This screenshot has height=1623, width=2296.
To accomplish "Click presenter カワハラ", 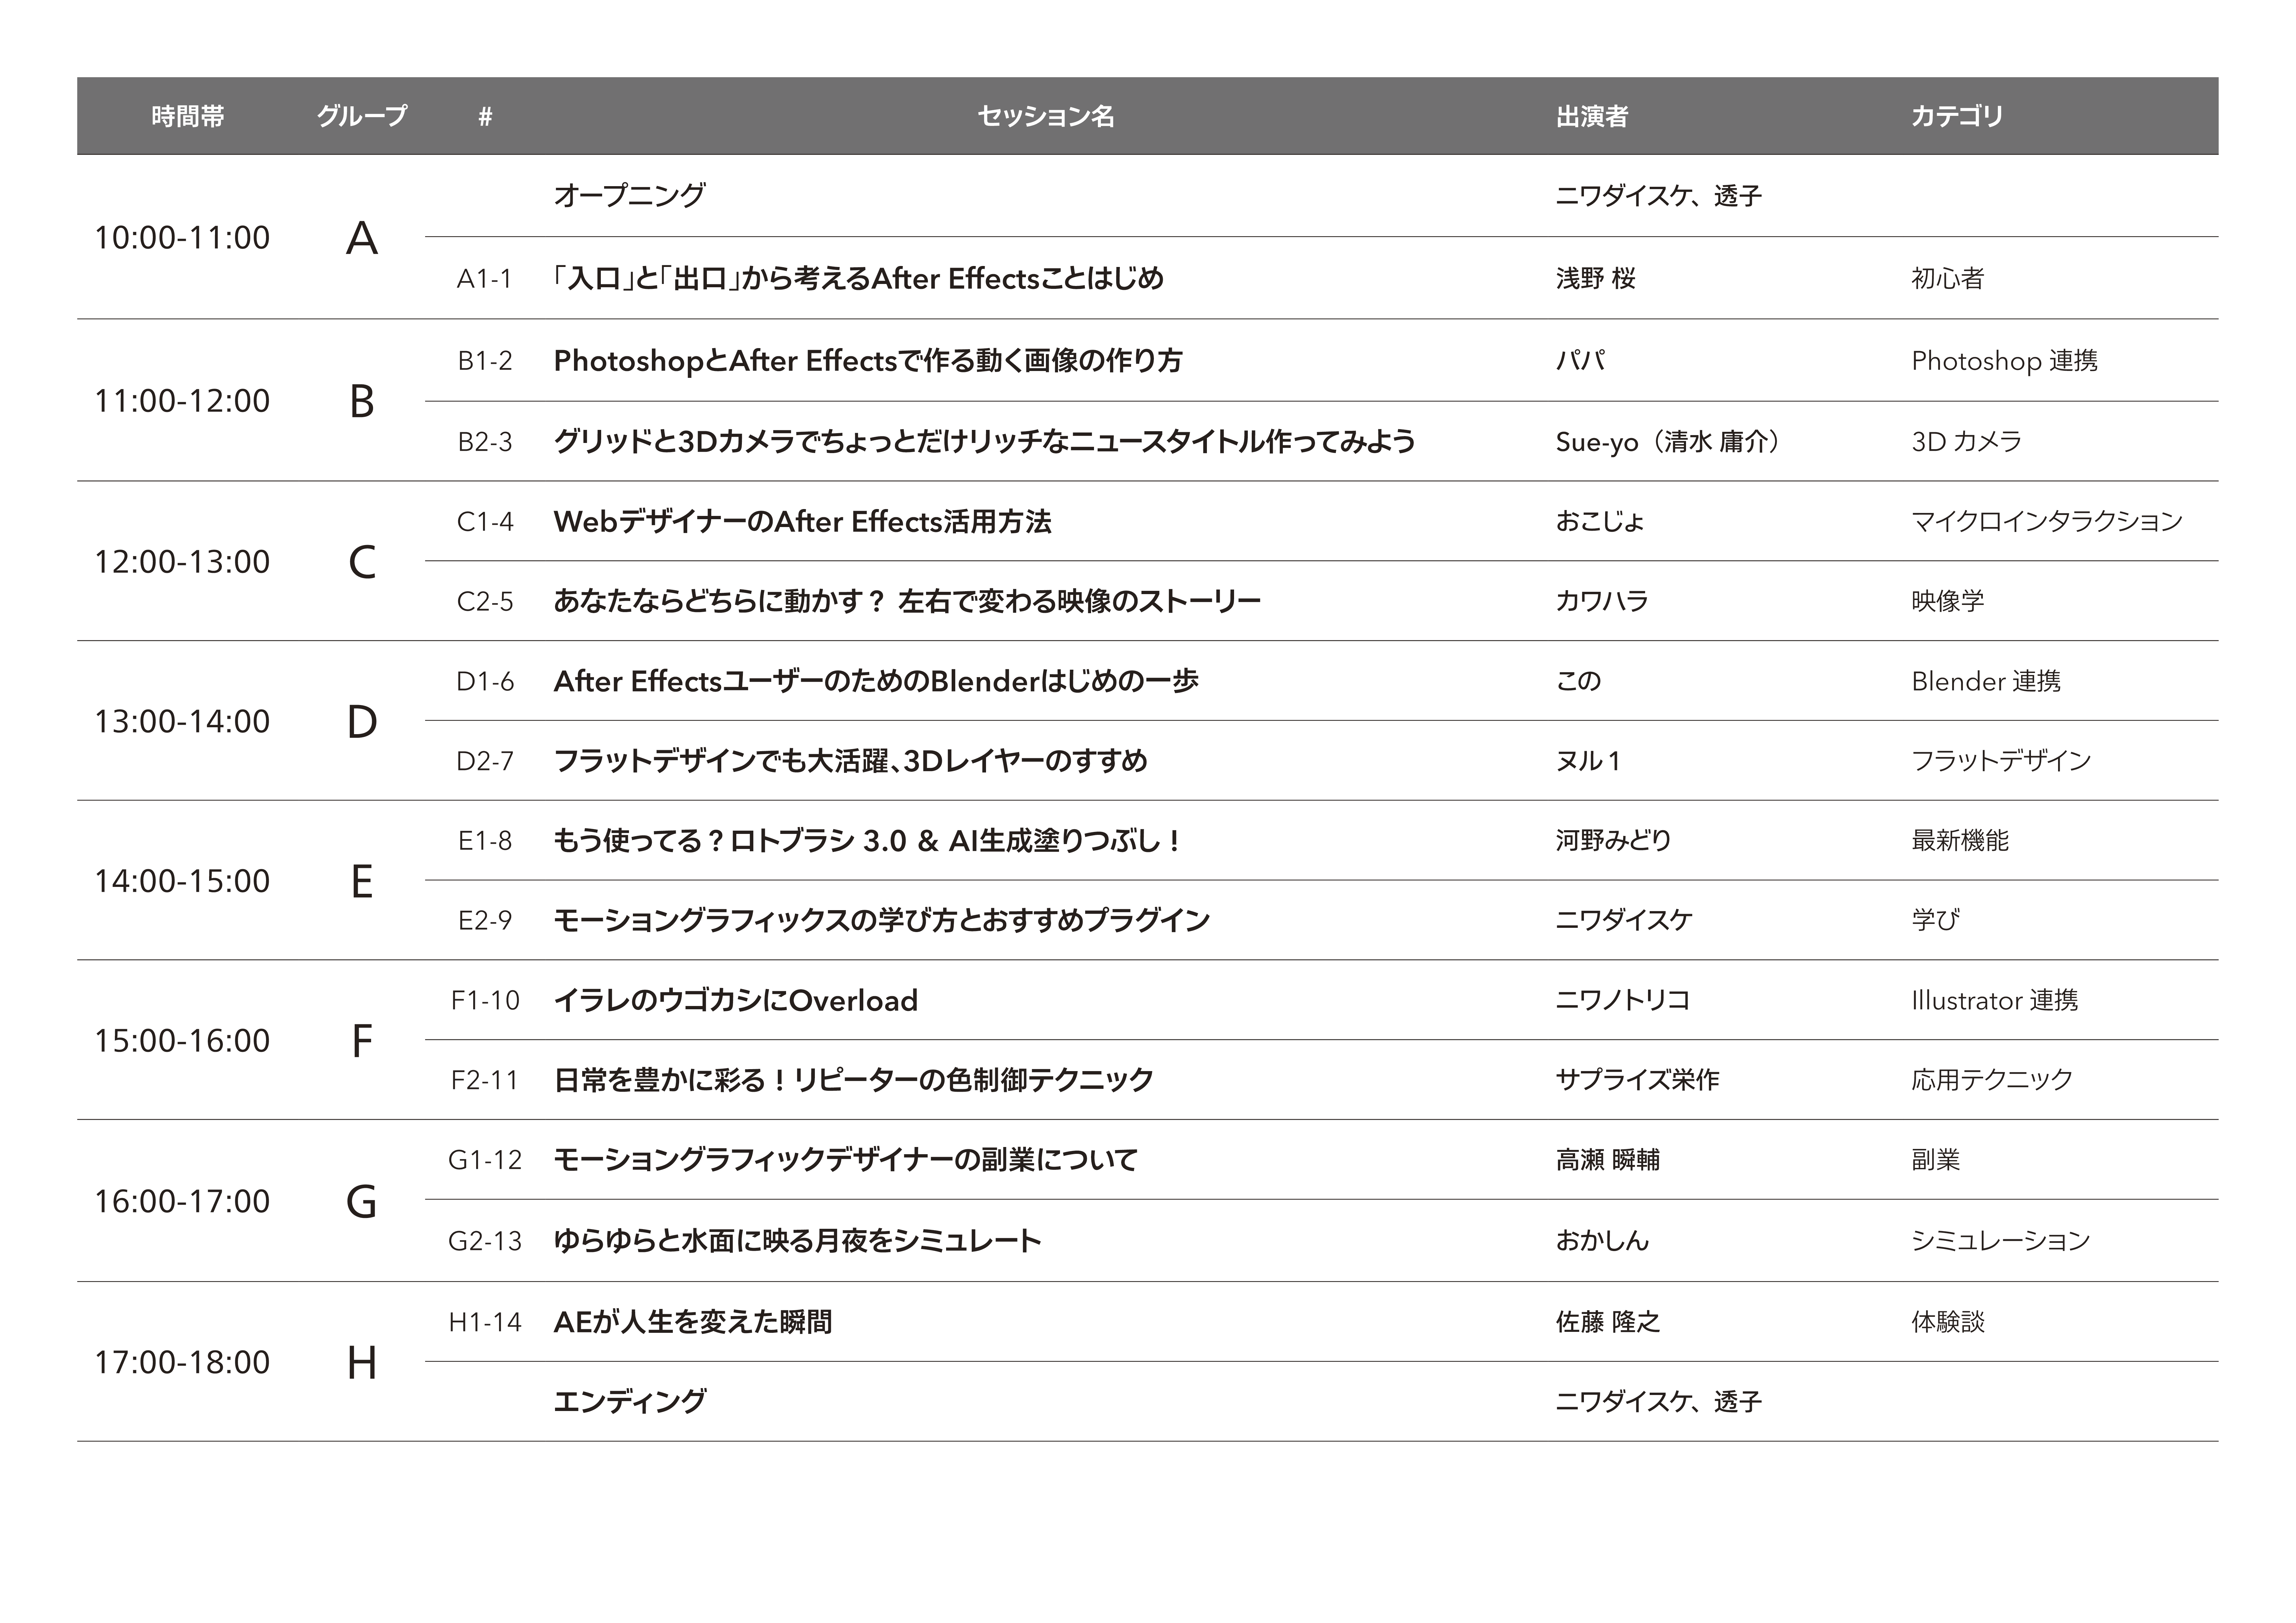I will point(1602,601).
